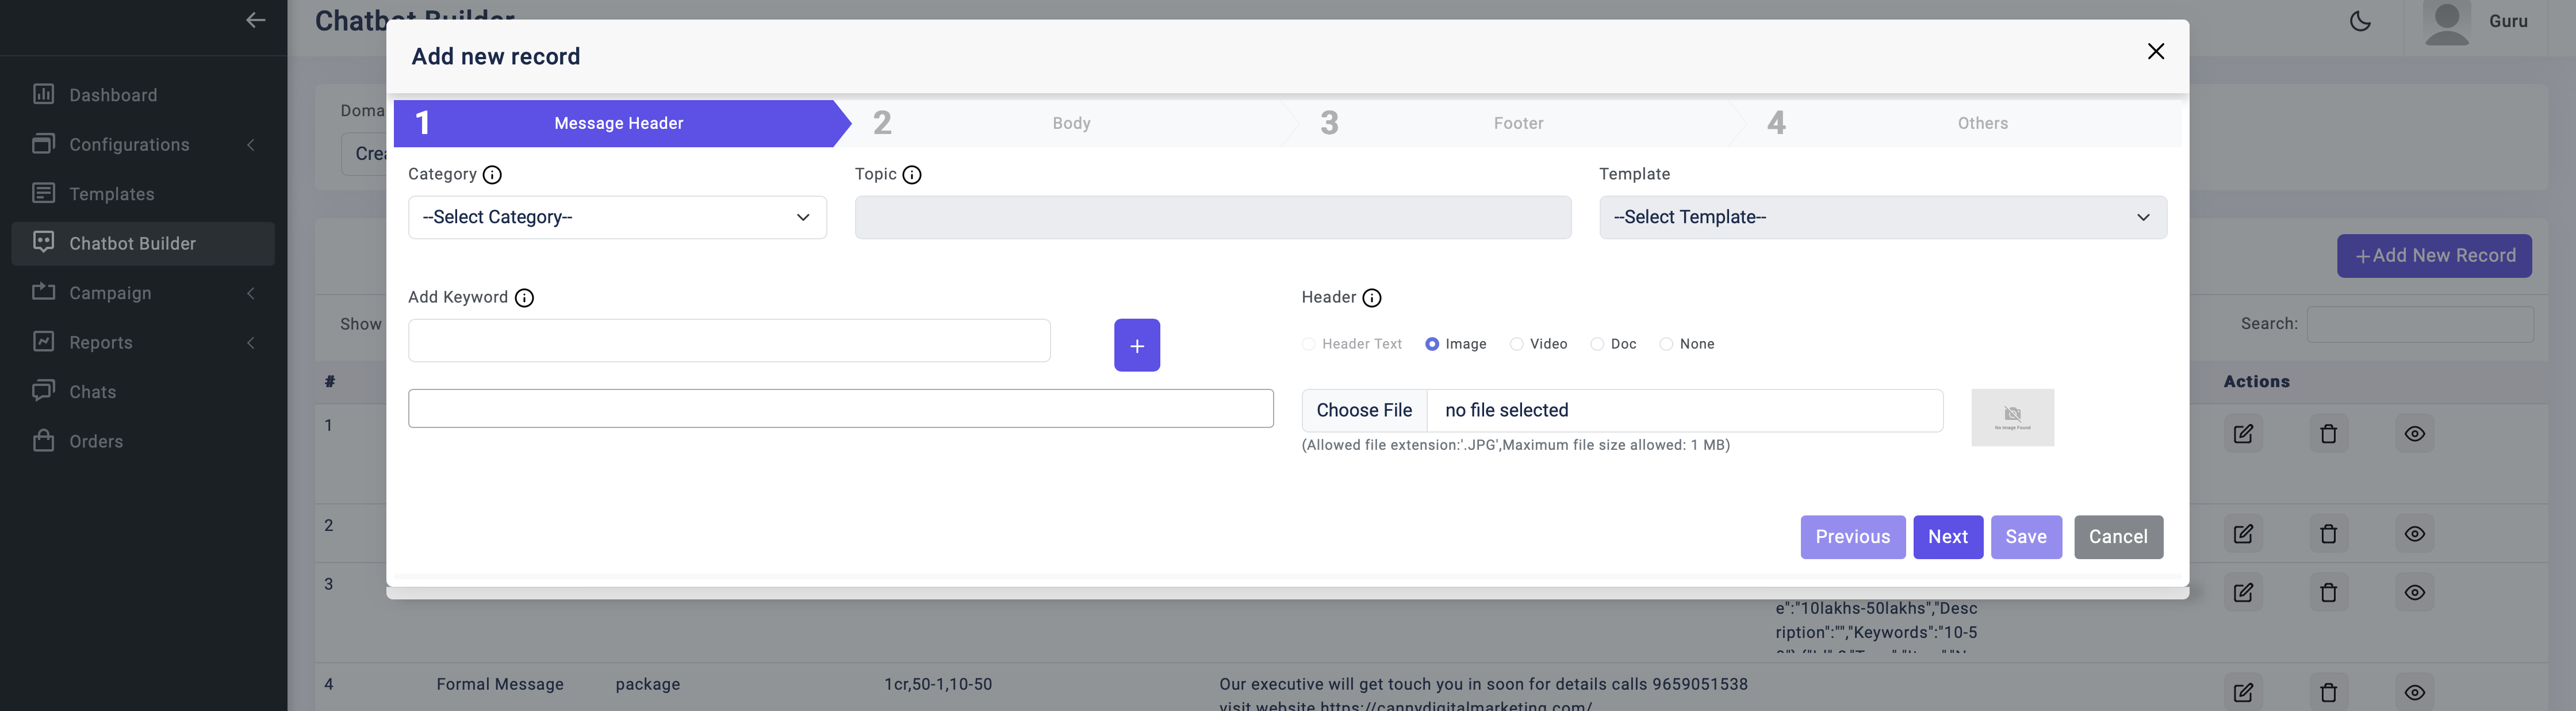Image resolution: width=2576 pixels, height=711 pixels.
Task: Click the Topic info icon
Action: 912,175
